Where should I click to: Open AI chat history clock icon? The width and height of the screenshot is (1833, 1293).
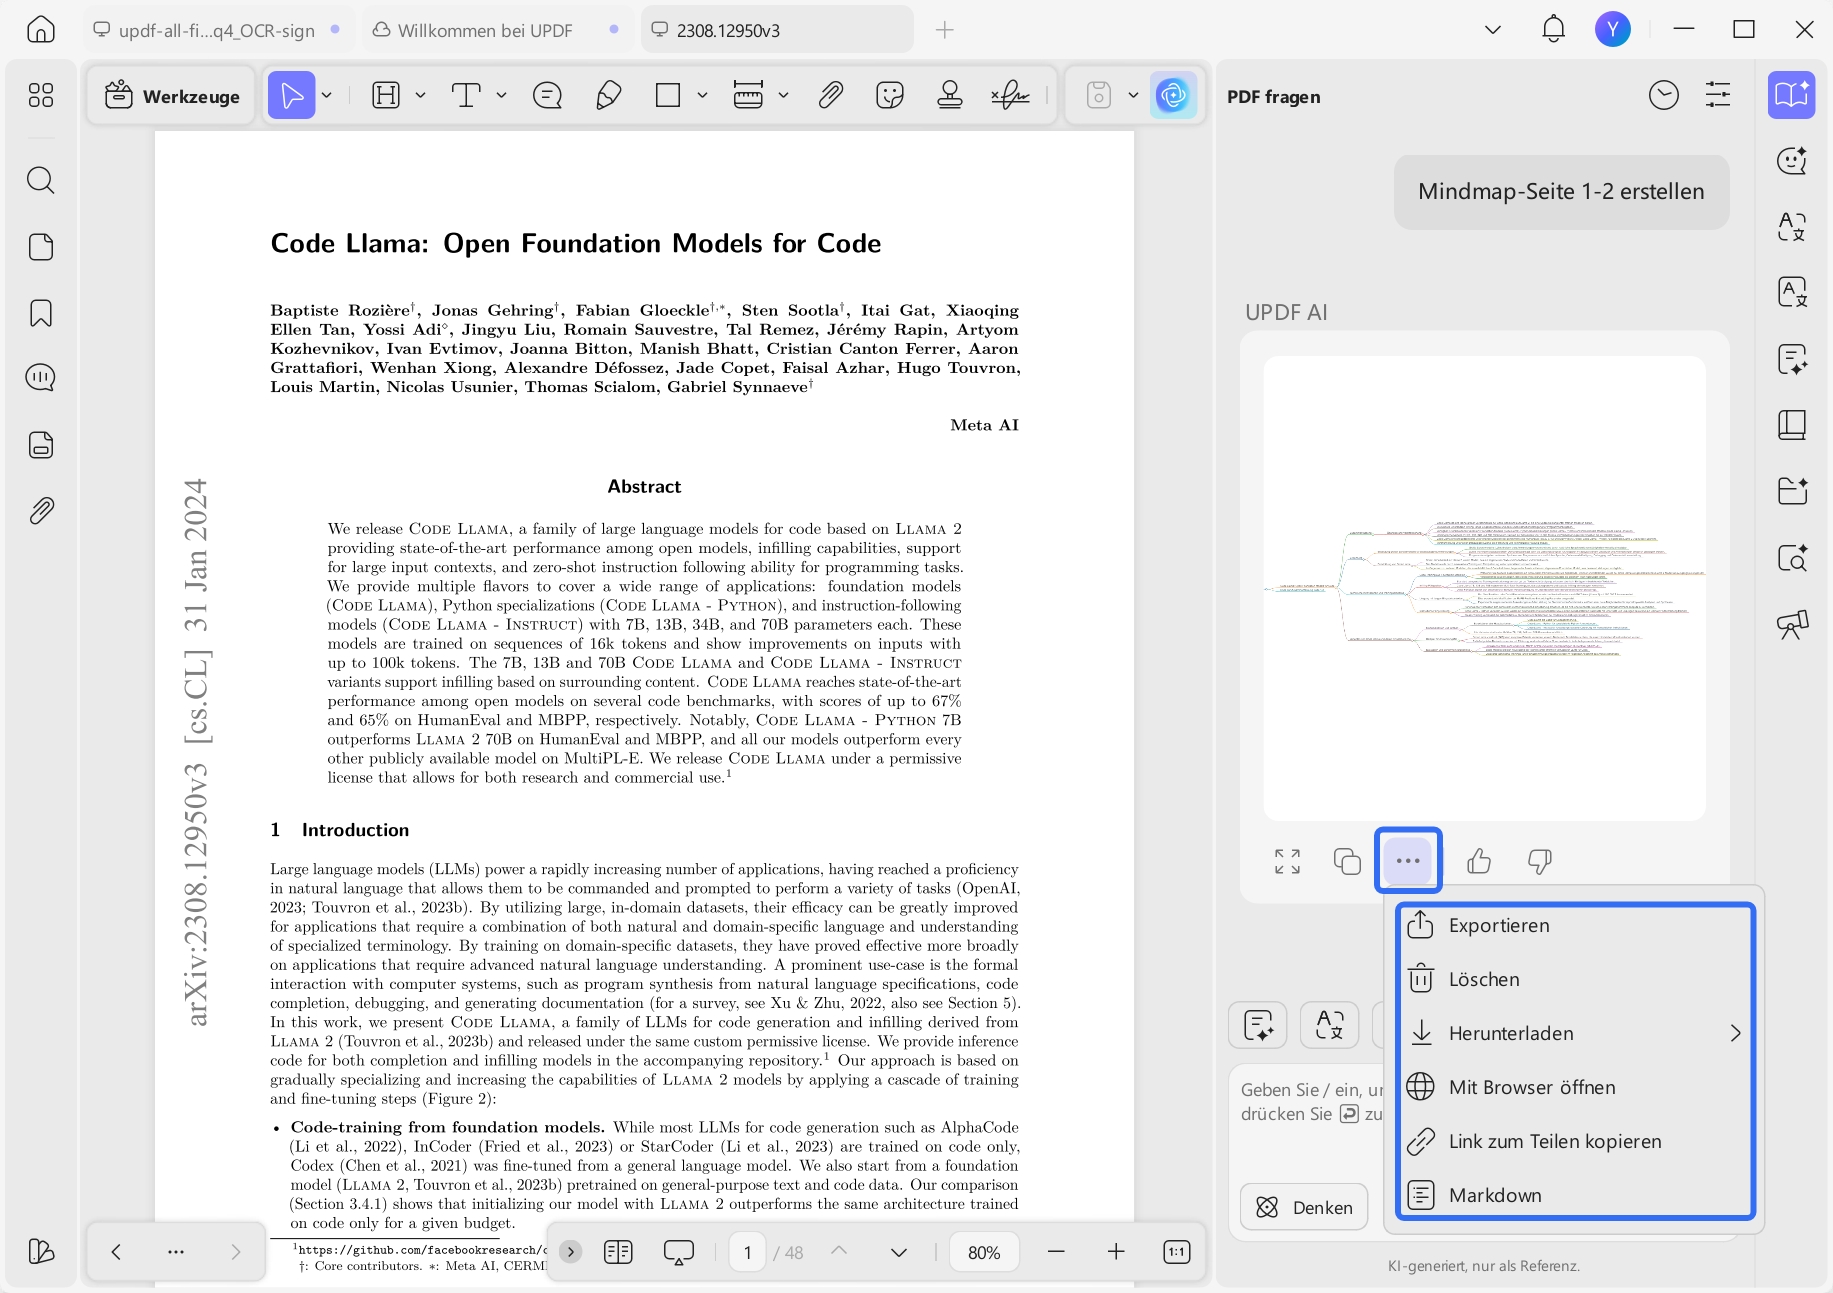1664,96
